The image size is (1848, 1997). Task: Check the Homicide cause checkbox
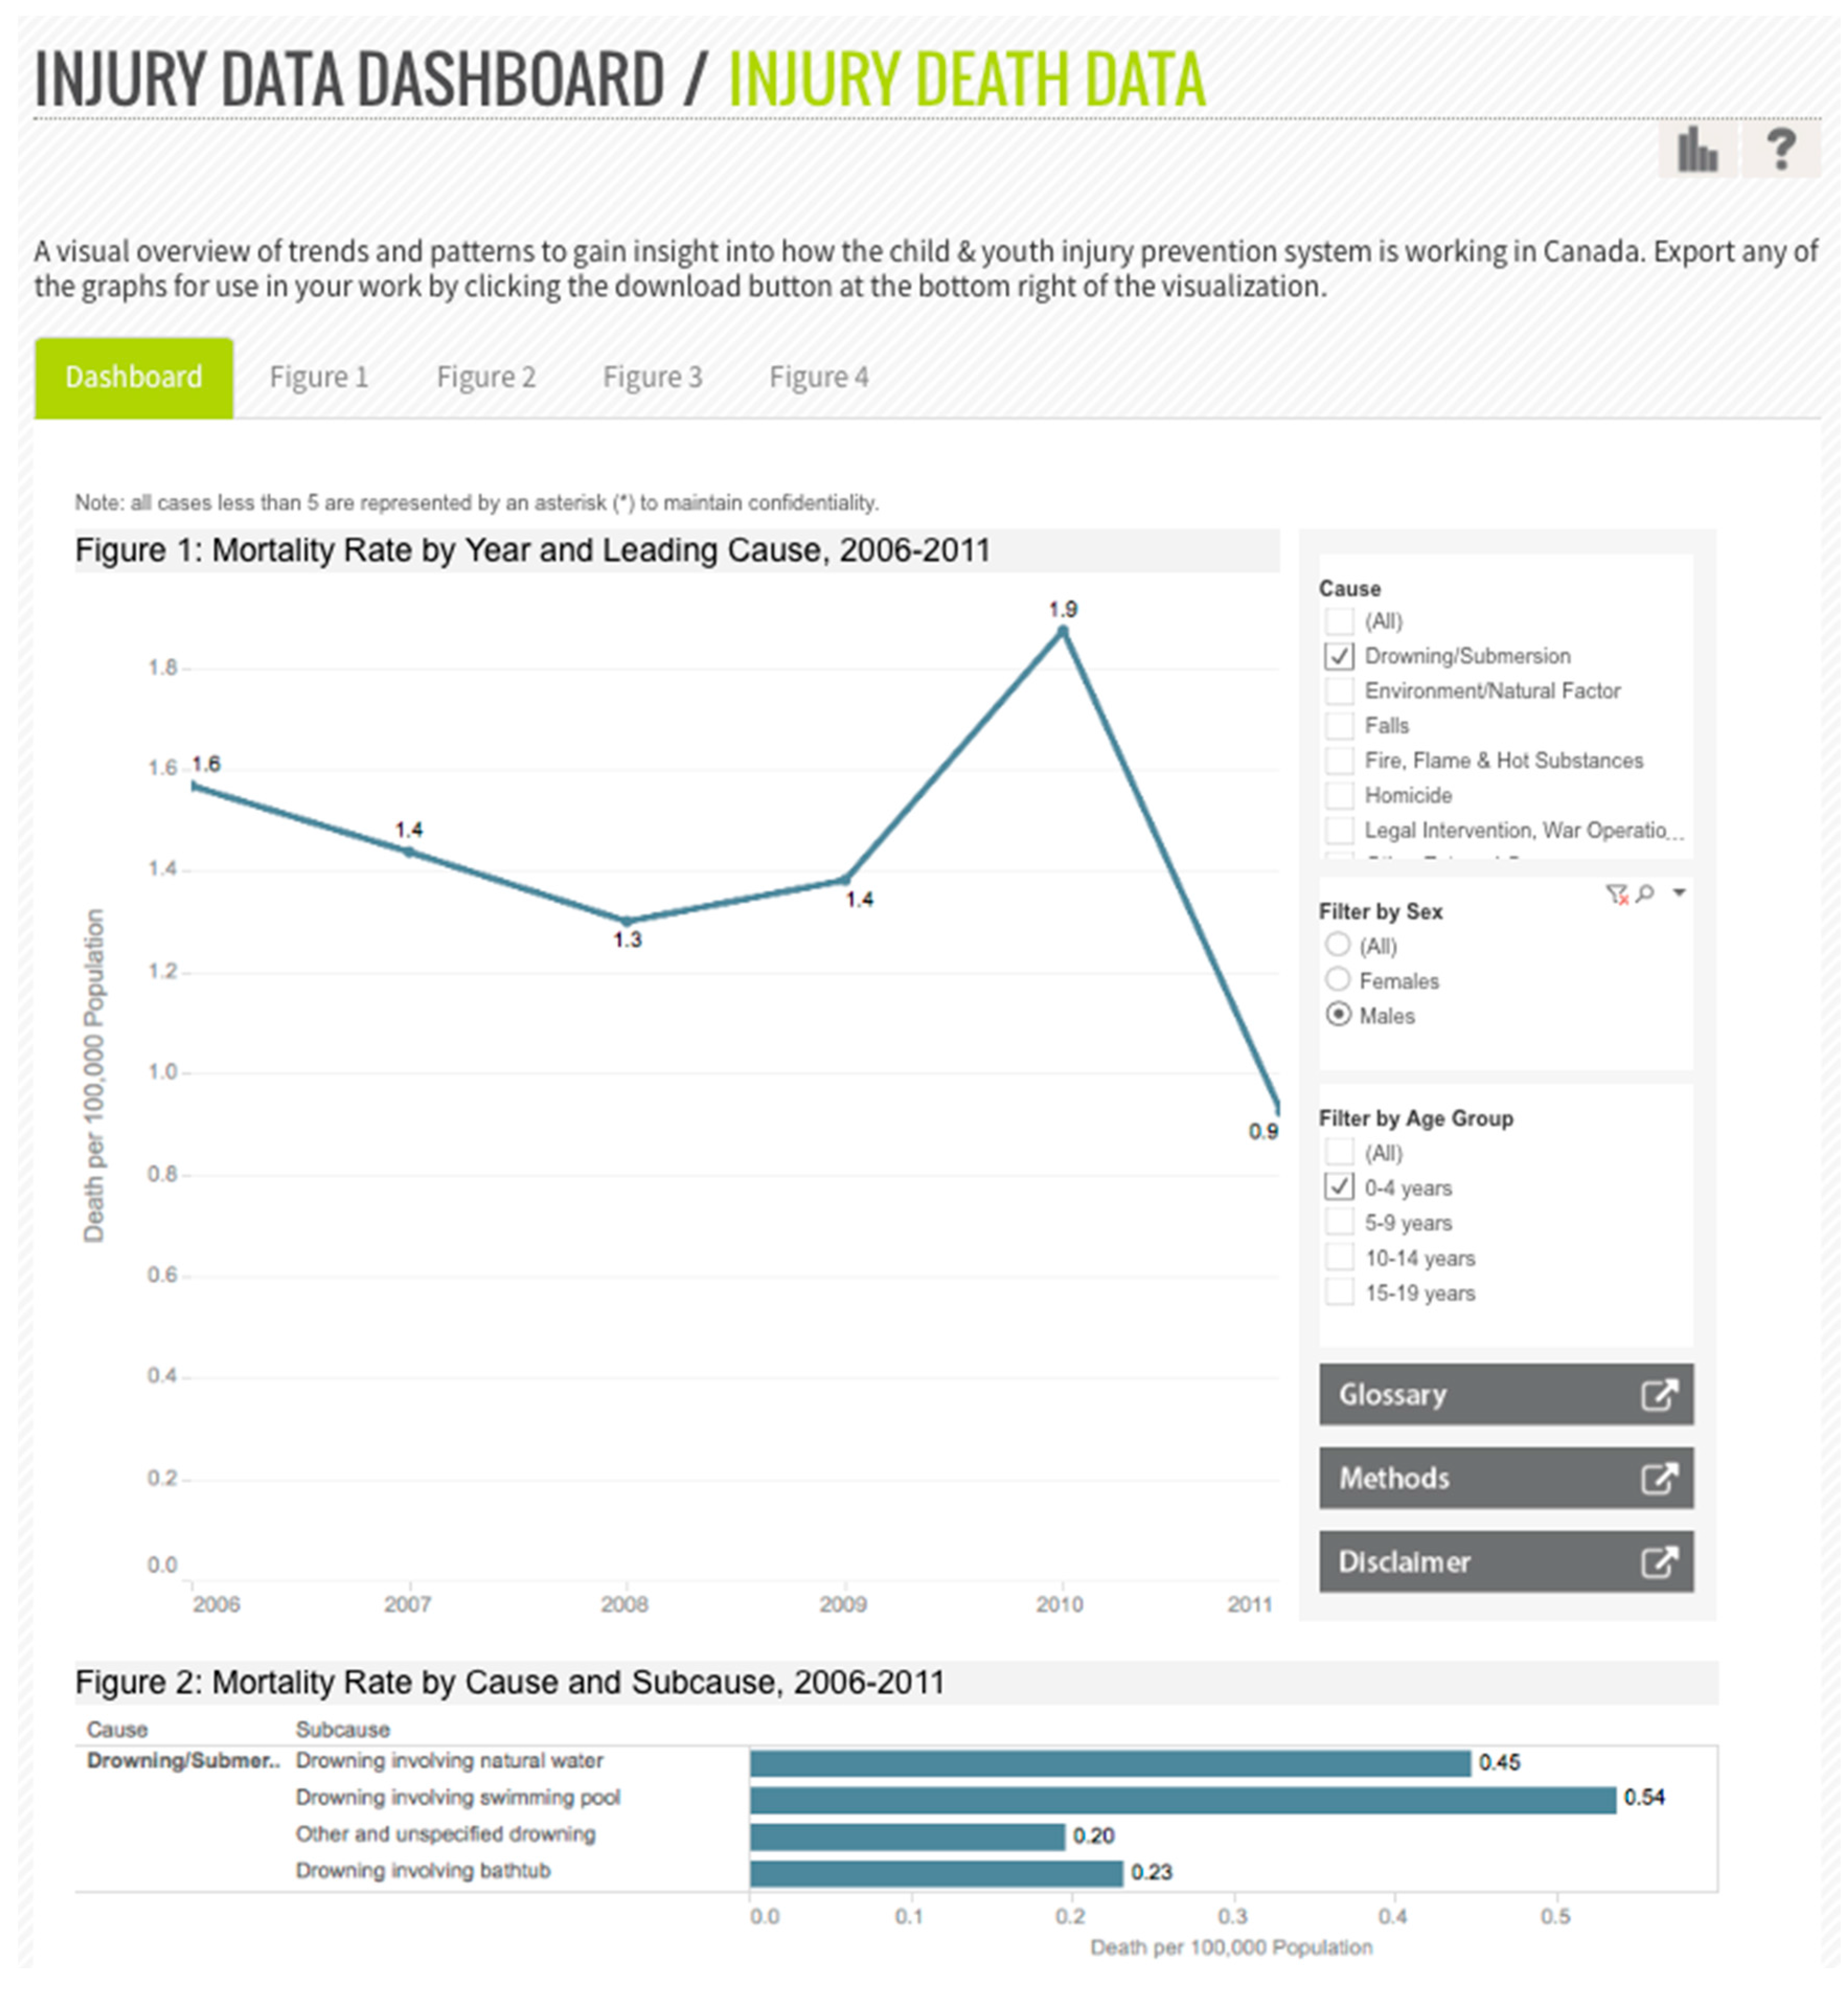1339,796
